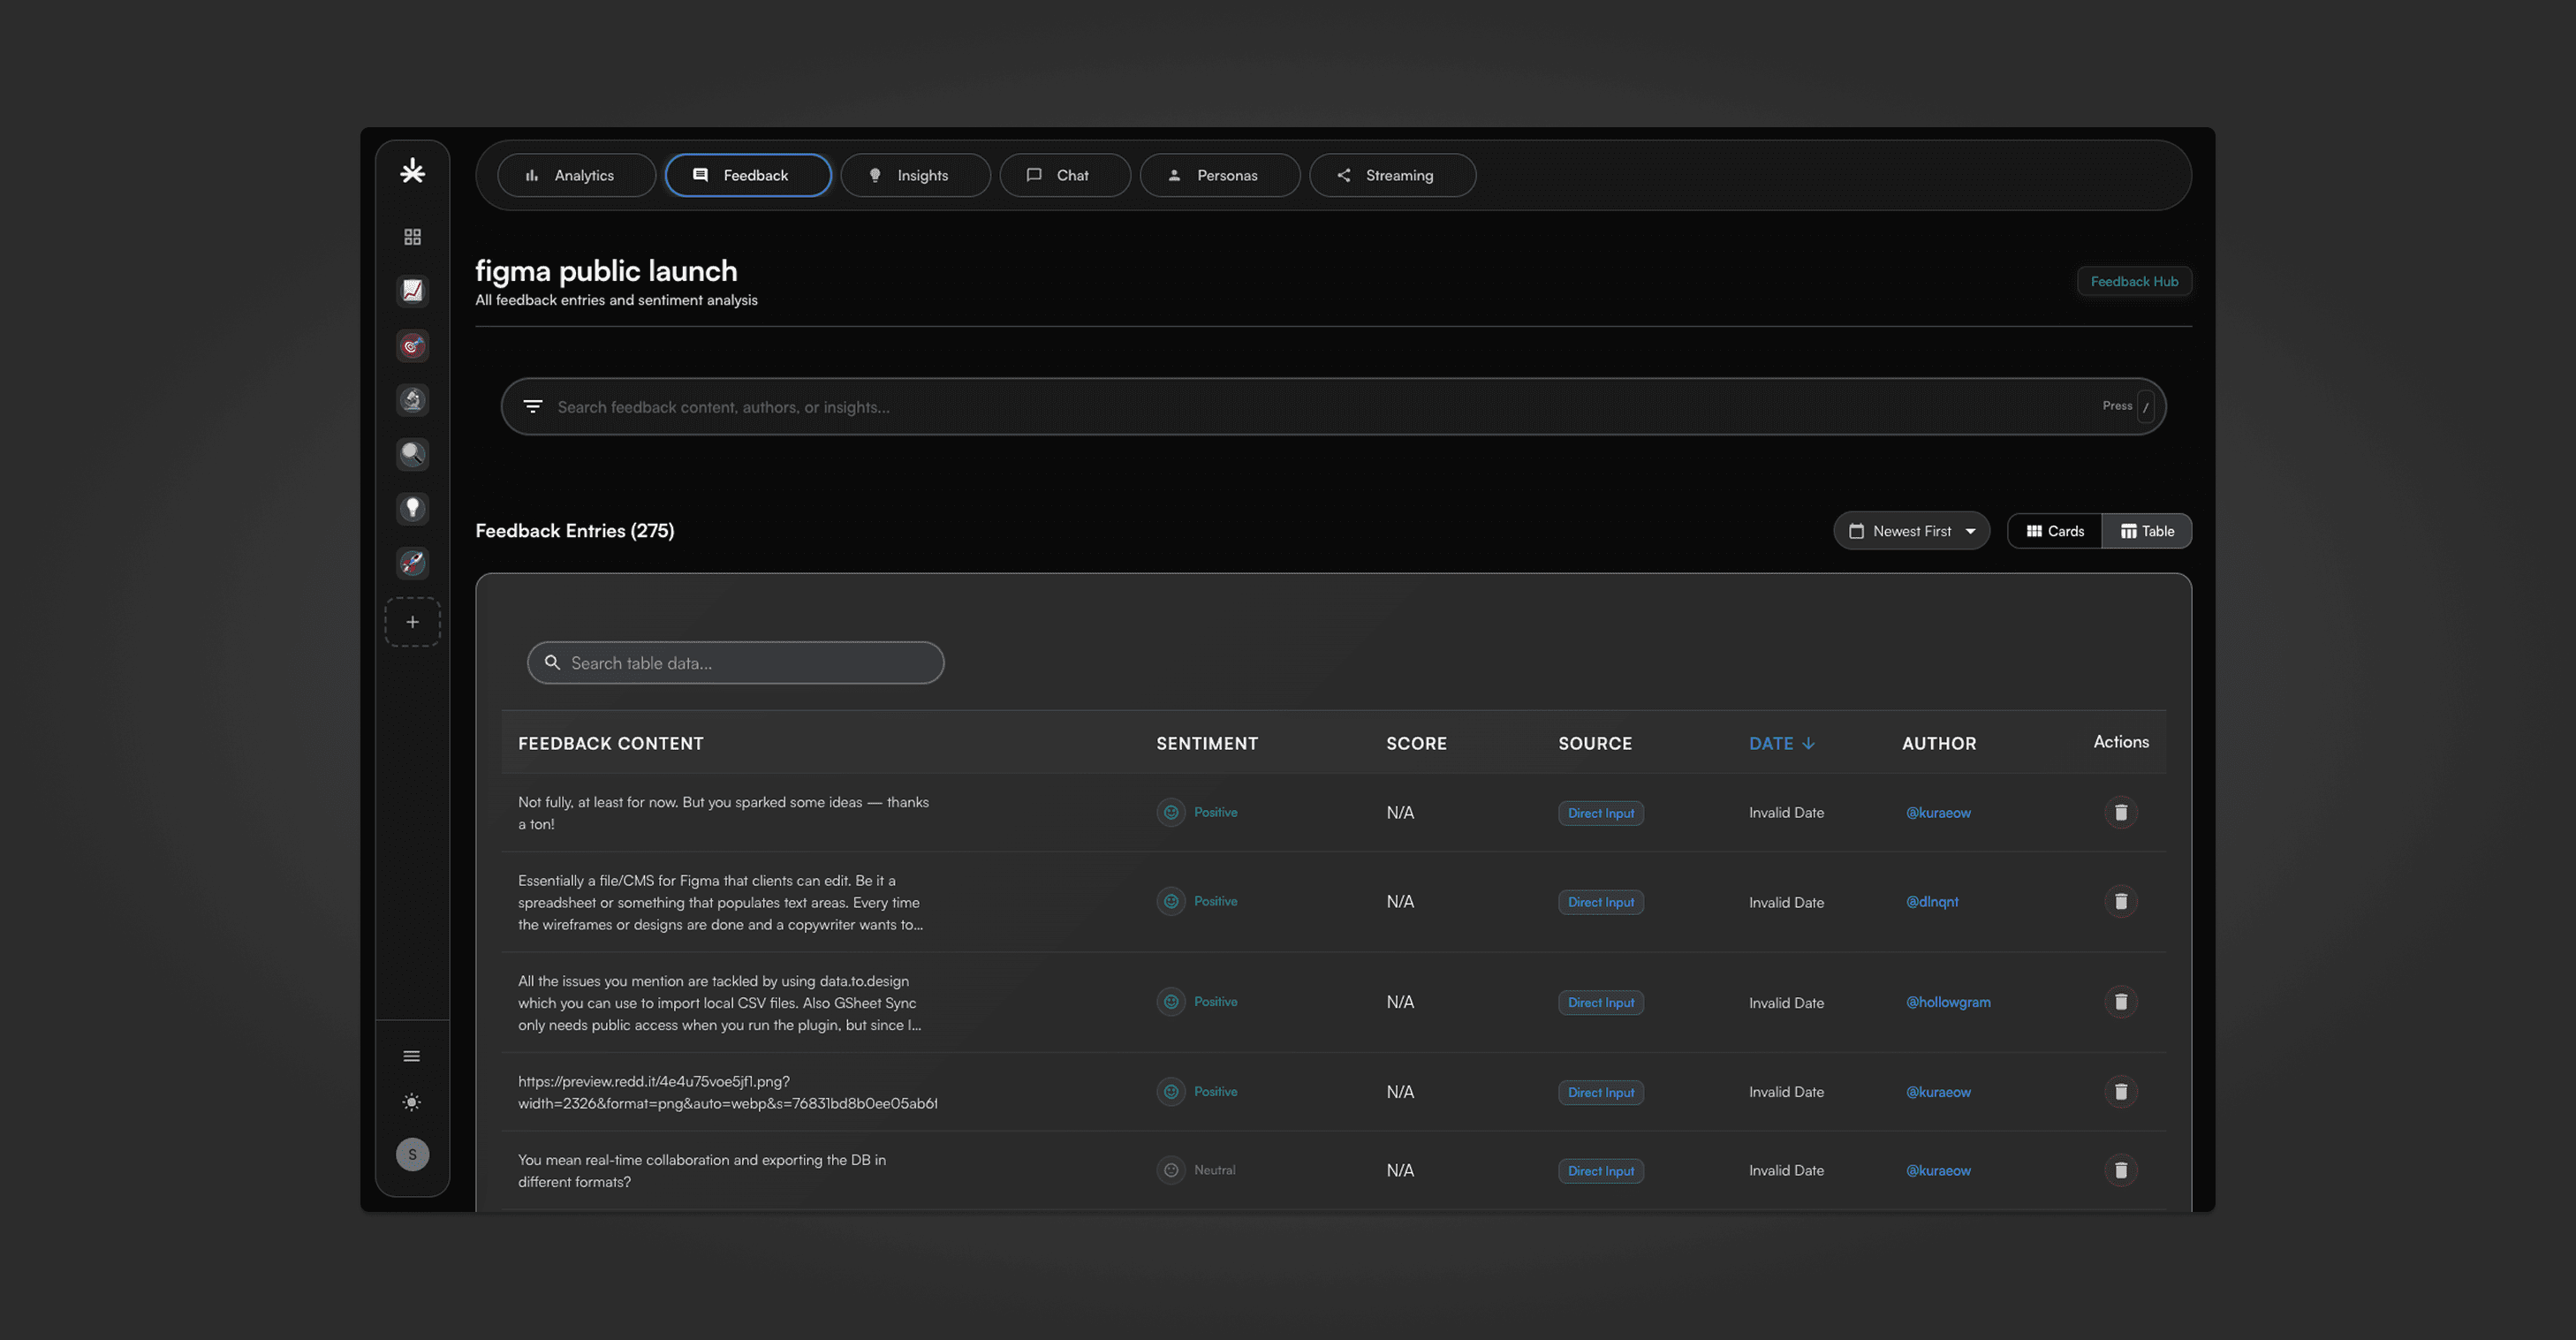2576x1340 pixels.
Task: Open the rocket project icon in sidebar
Action: (412, 563)
